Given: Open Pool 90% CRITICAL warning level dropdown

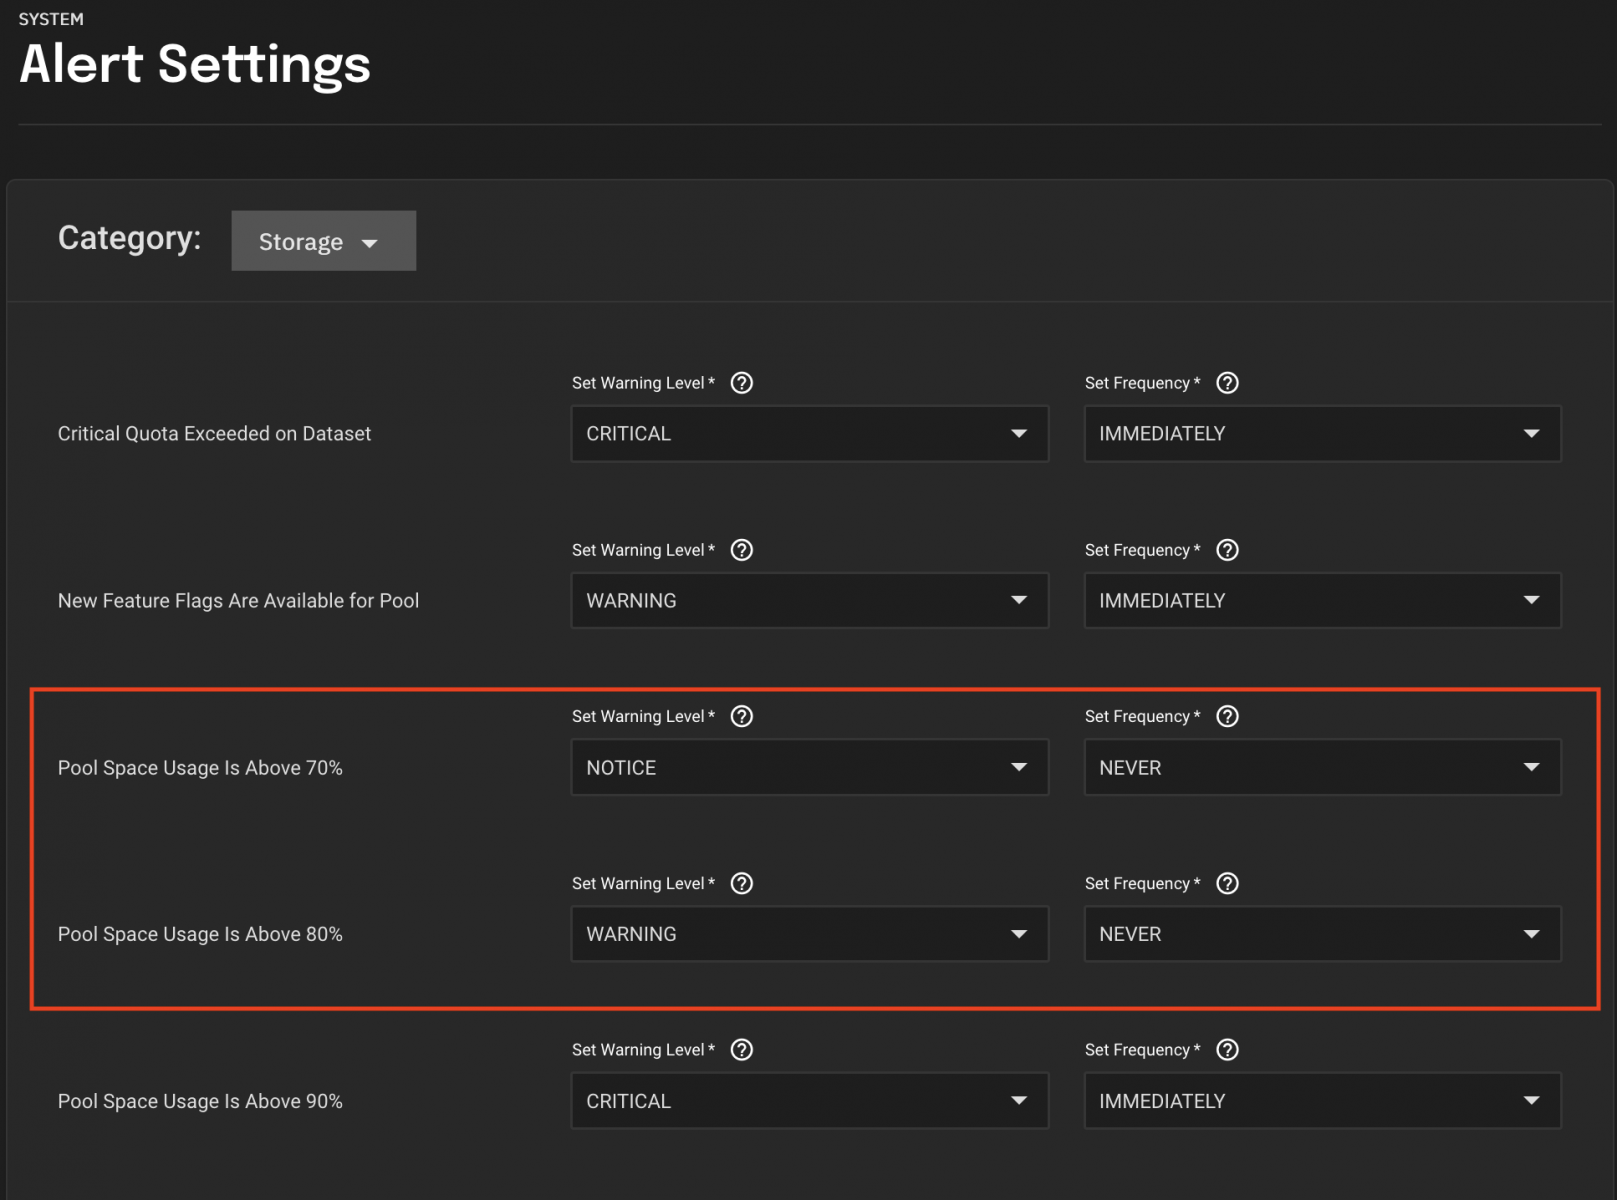Looking at the screenshot, I should [x=809, y=1101].
